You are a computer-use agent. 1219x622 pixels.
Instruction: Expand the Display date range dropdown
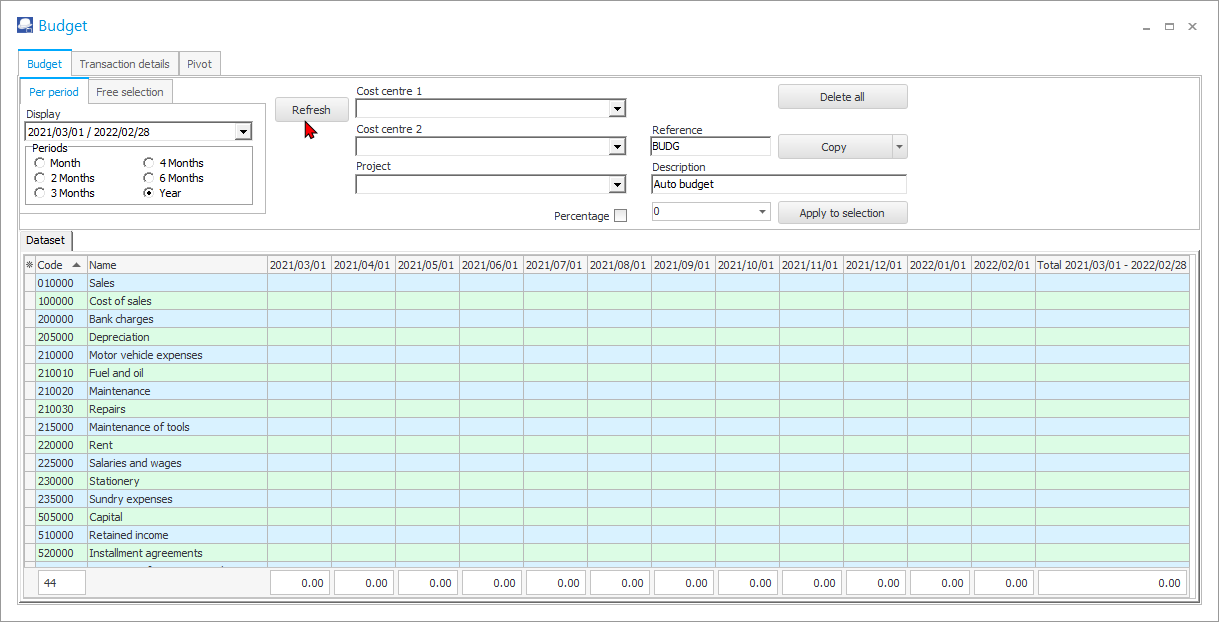242,132
